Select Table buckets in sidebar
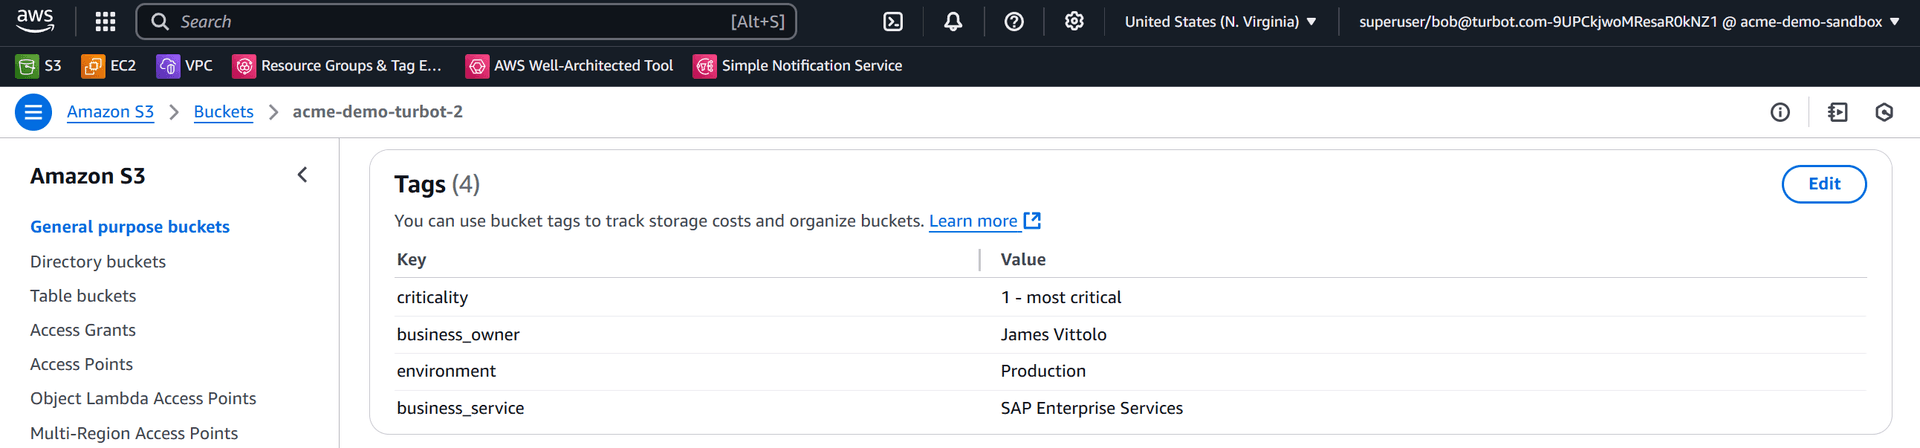1920x448 pixels. (83, 296)
